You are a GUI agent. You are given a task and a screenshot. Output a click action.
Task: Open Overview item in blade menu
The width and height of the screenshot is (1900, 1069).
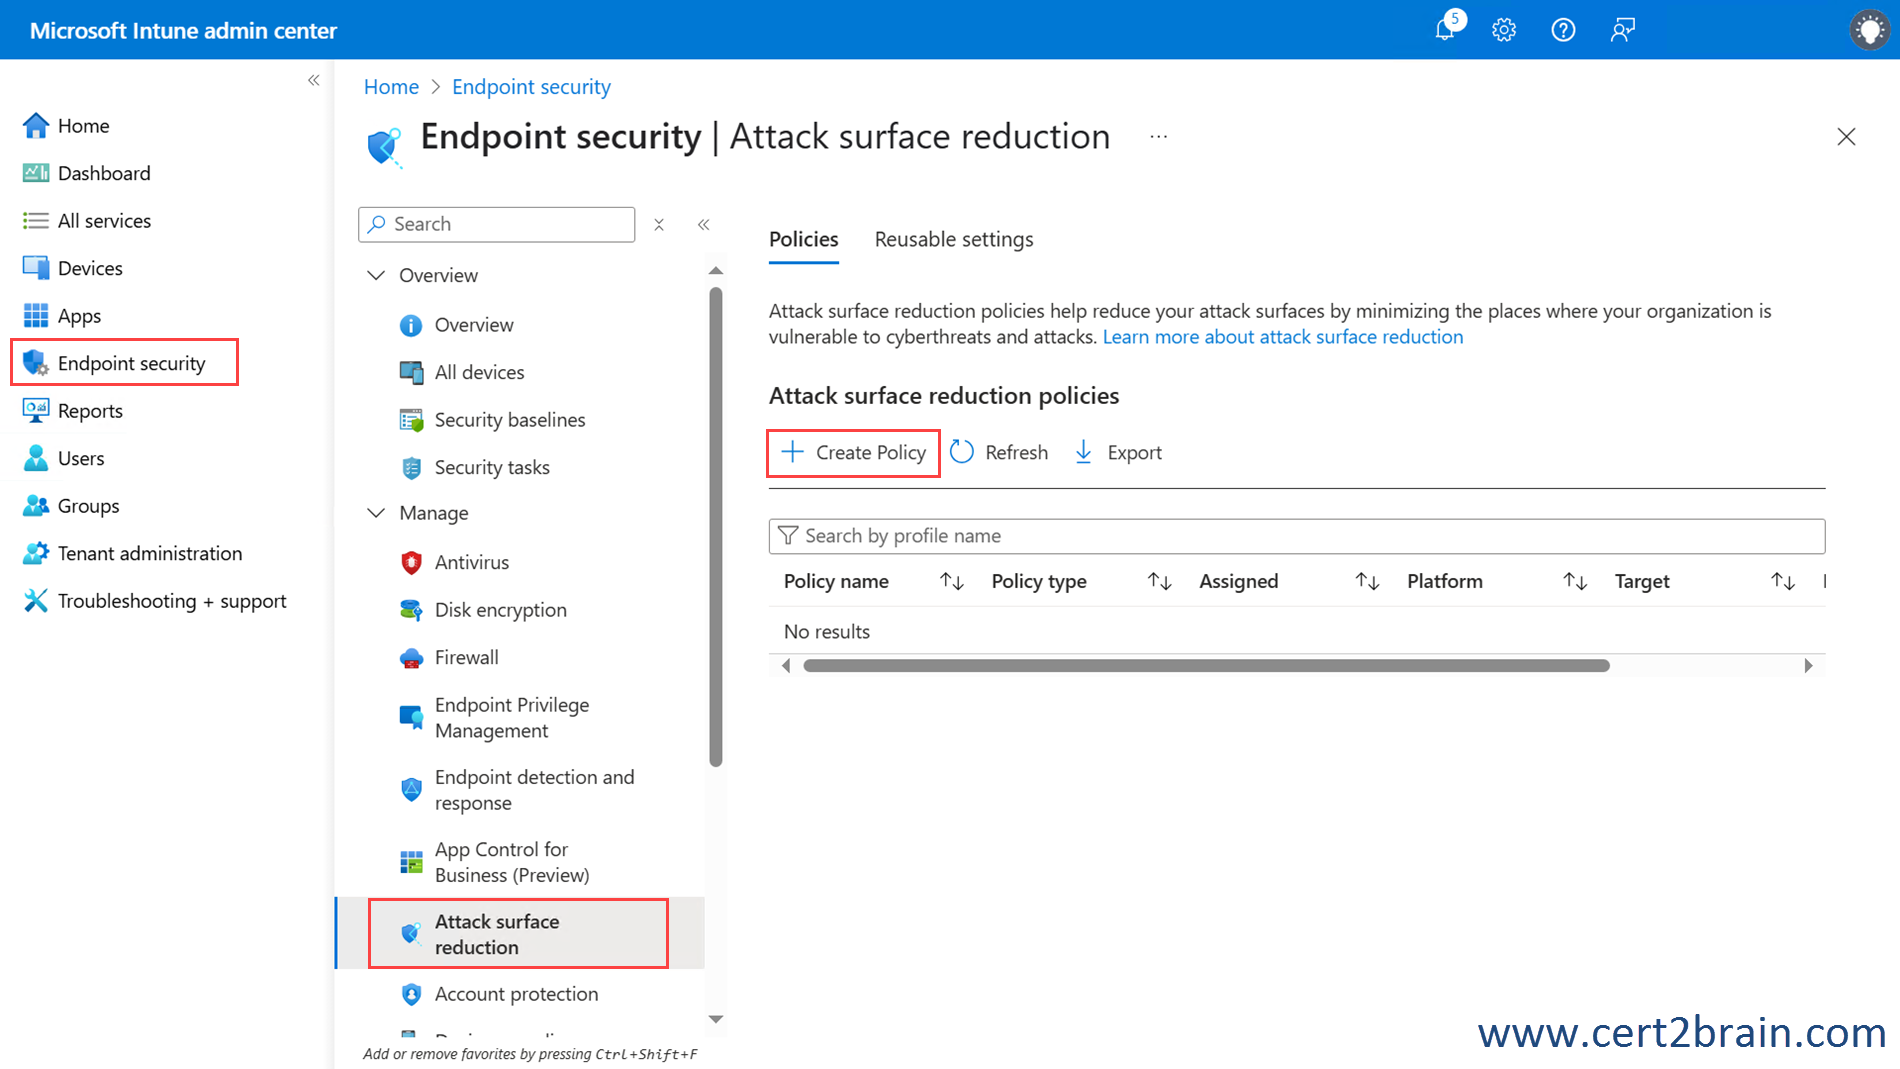[x=474, y=325]
